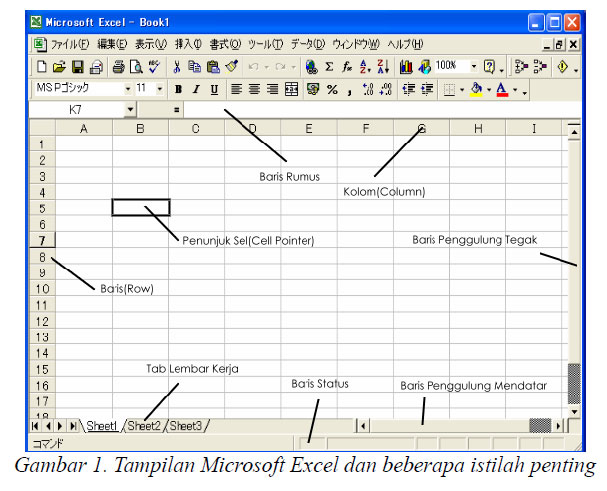607x491 pixels.
Task: Select column H header
Action: [x=478, y=129]
